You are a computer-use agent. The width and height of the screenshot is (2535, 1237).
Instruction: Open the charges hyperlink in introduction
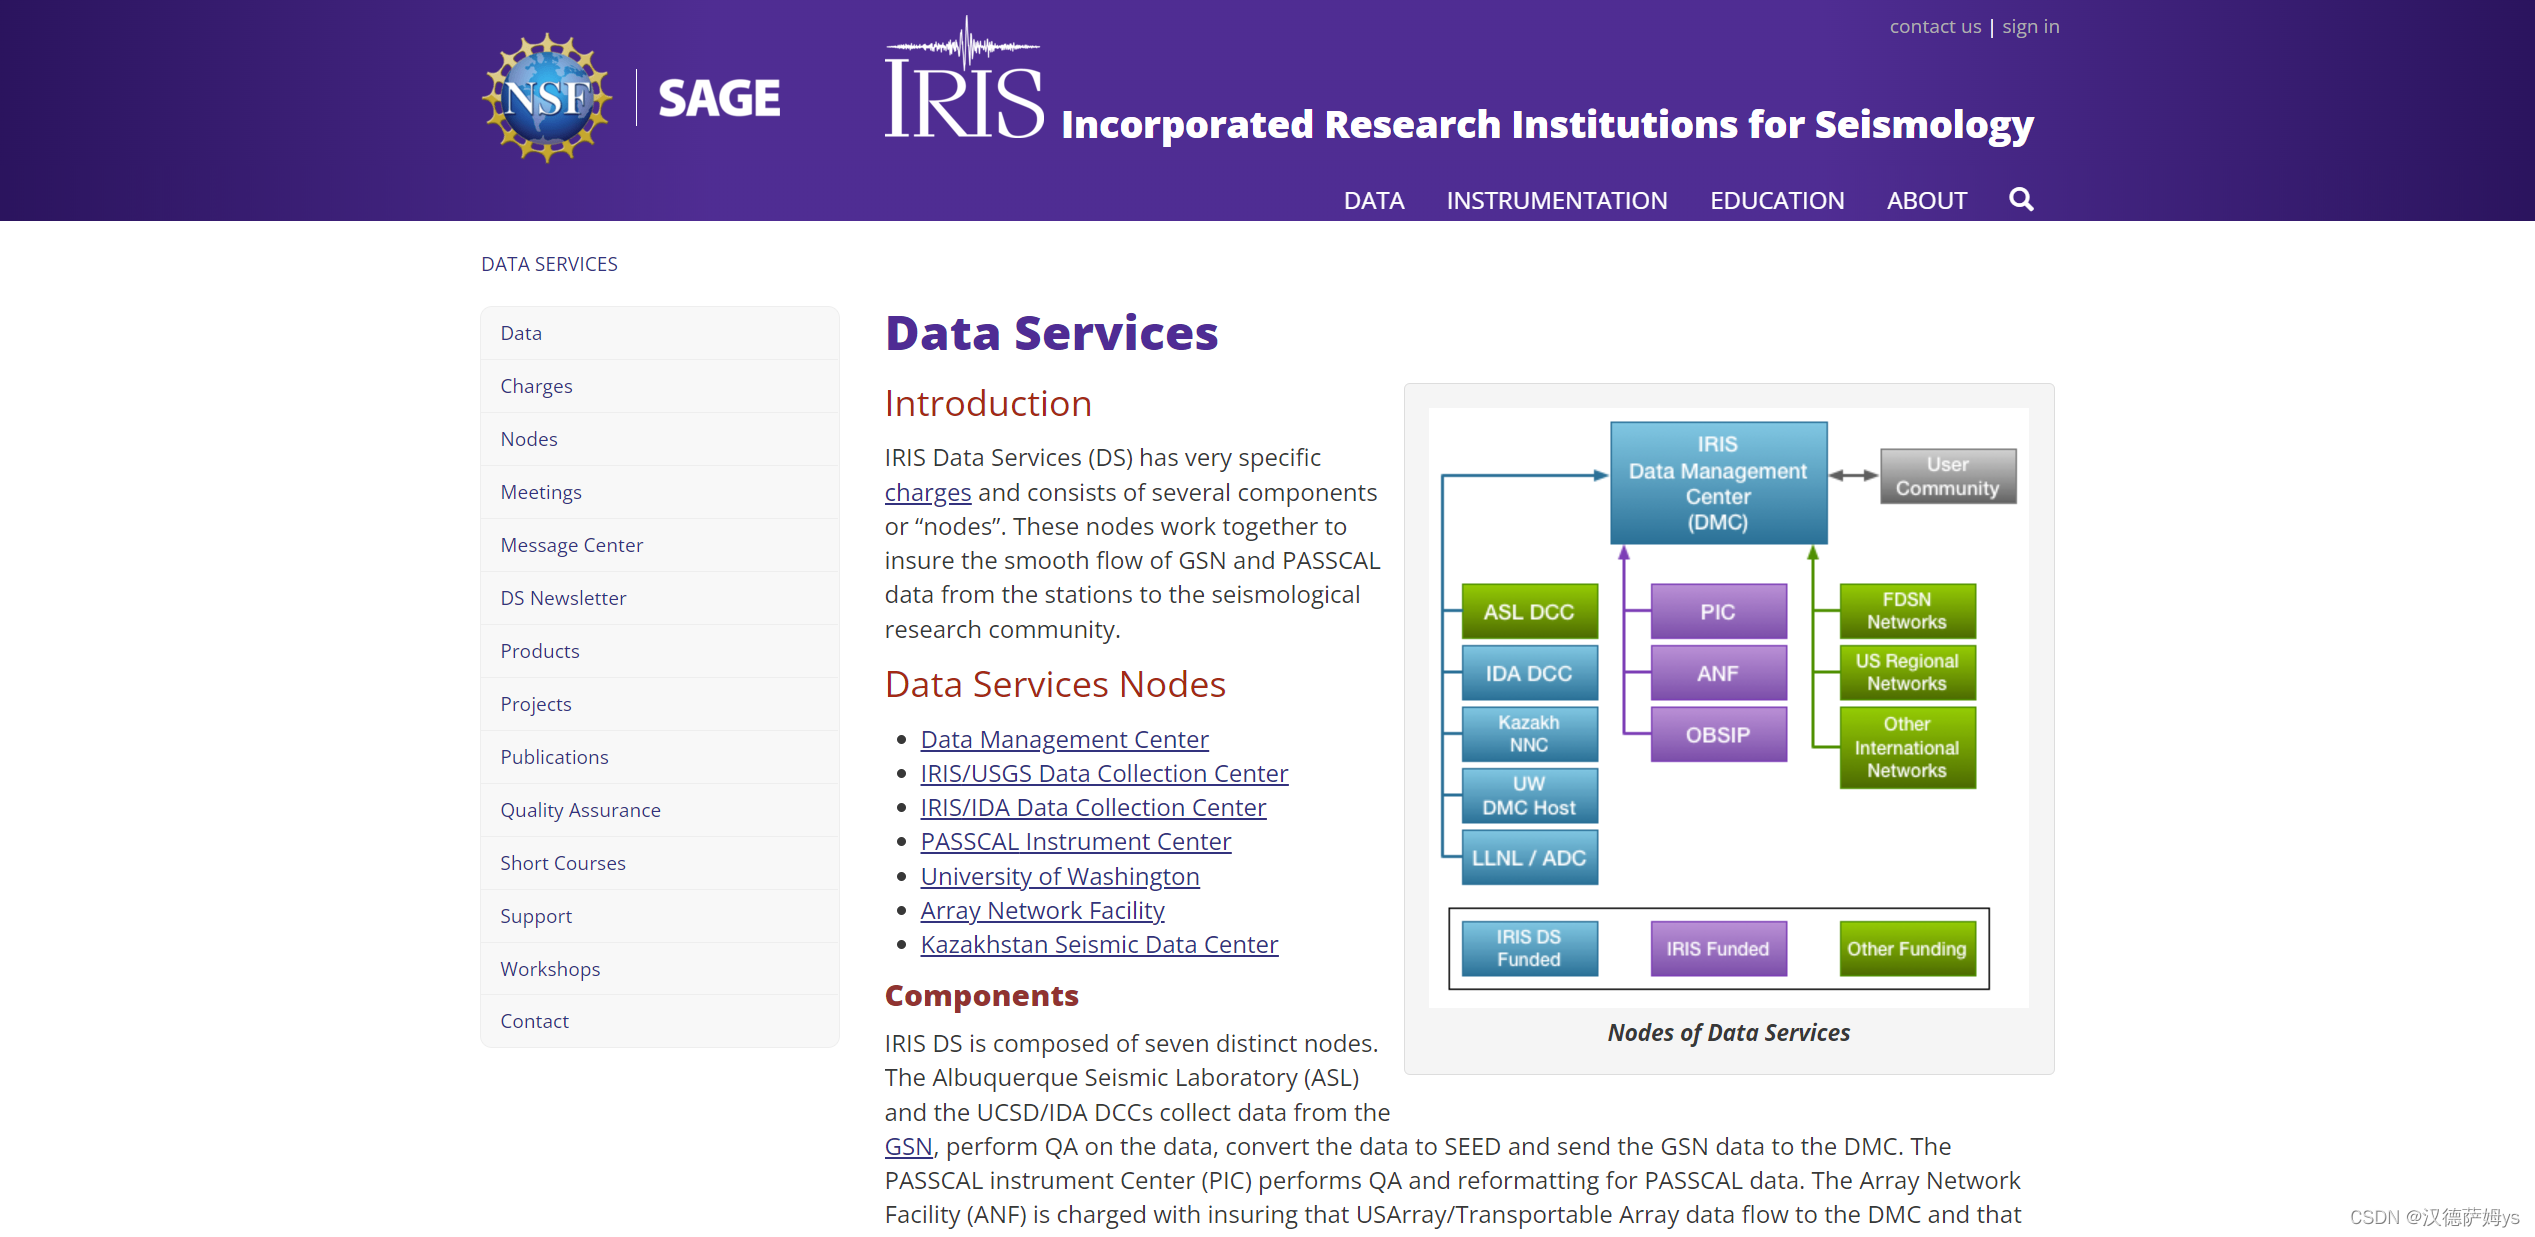pos(927,493)
